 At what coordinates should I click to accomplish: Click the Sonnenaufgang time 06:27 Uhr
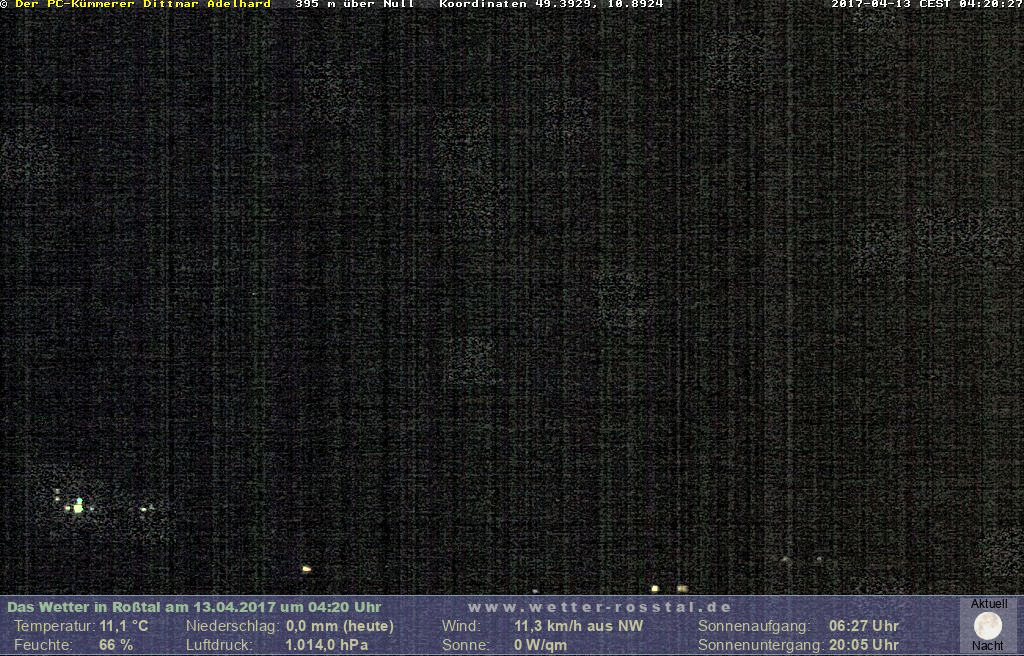pyautogui.click(x=864, y=626)
